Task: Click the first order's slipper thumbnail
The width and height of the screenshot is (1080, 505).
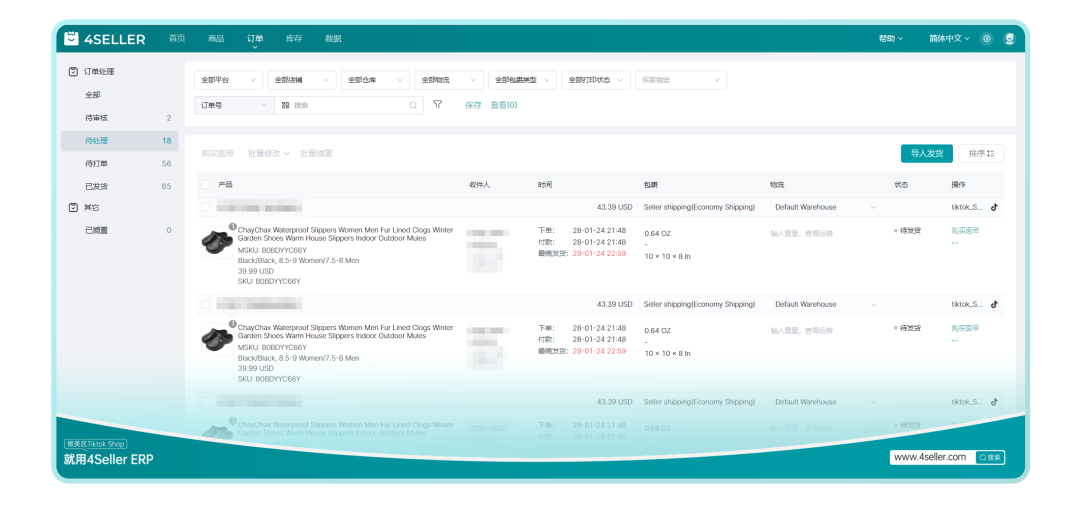Action: click(217, 242)
